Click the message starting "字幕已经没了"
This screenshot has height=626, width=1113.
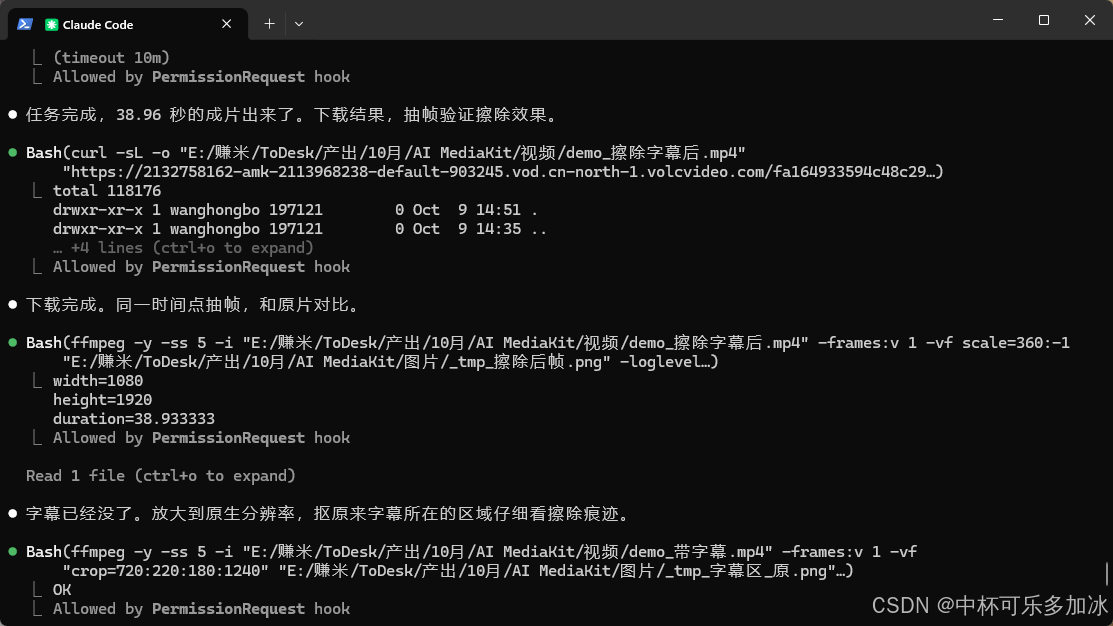pos(329,514)
